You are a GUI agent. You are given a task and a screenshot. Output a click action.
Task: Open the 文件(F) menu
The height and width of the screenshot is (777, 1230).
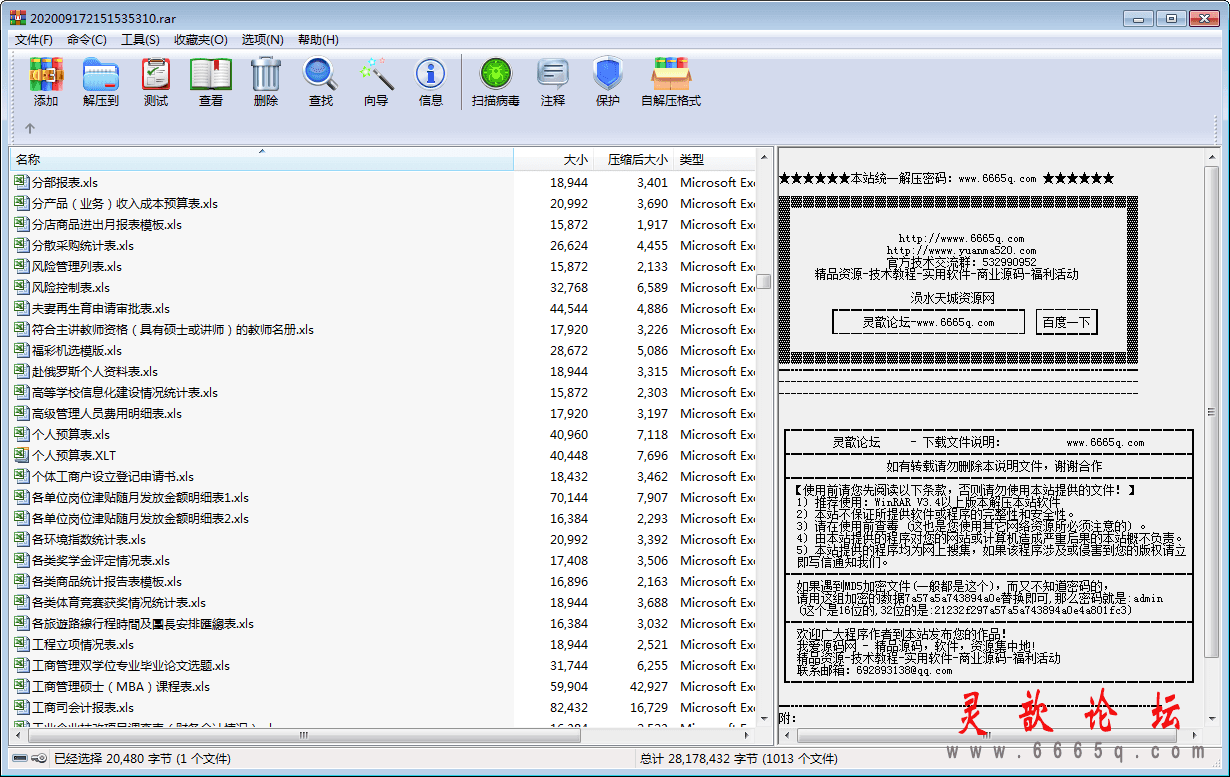34,40
